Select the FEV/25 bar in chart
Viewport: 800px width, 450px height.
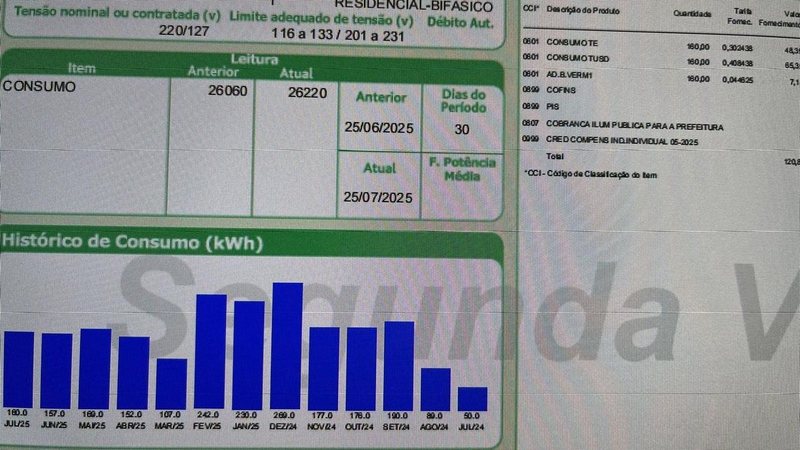[x=211, y=351]
